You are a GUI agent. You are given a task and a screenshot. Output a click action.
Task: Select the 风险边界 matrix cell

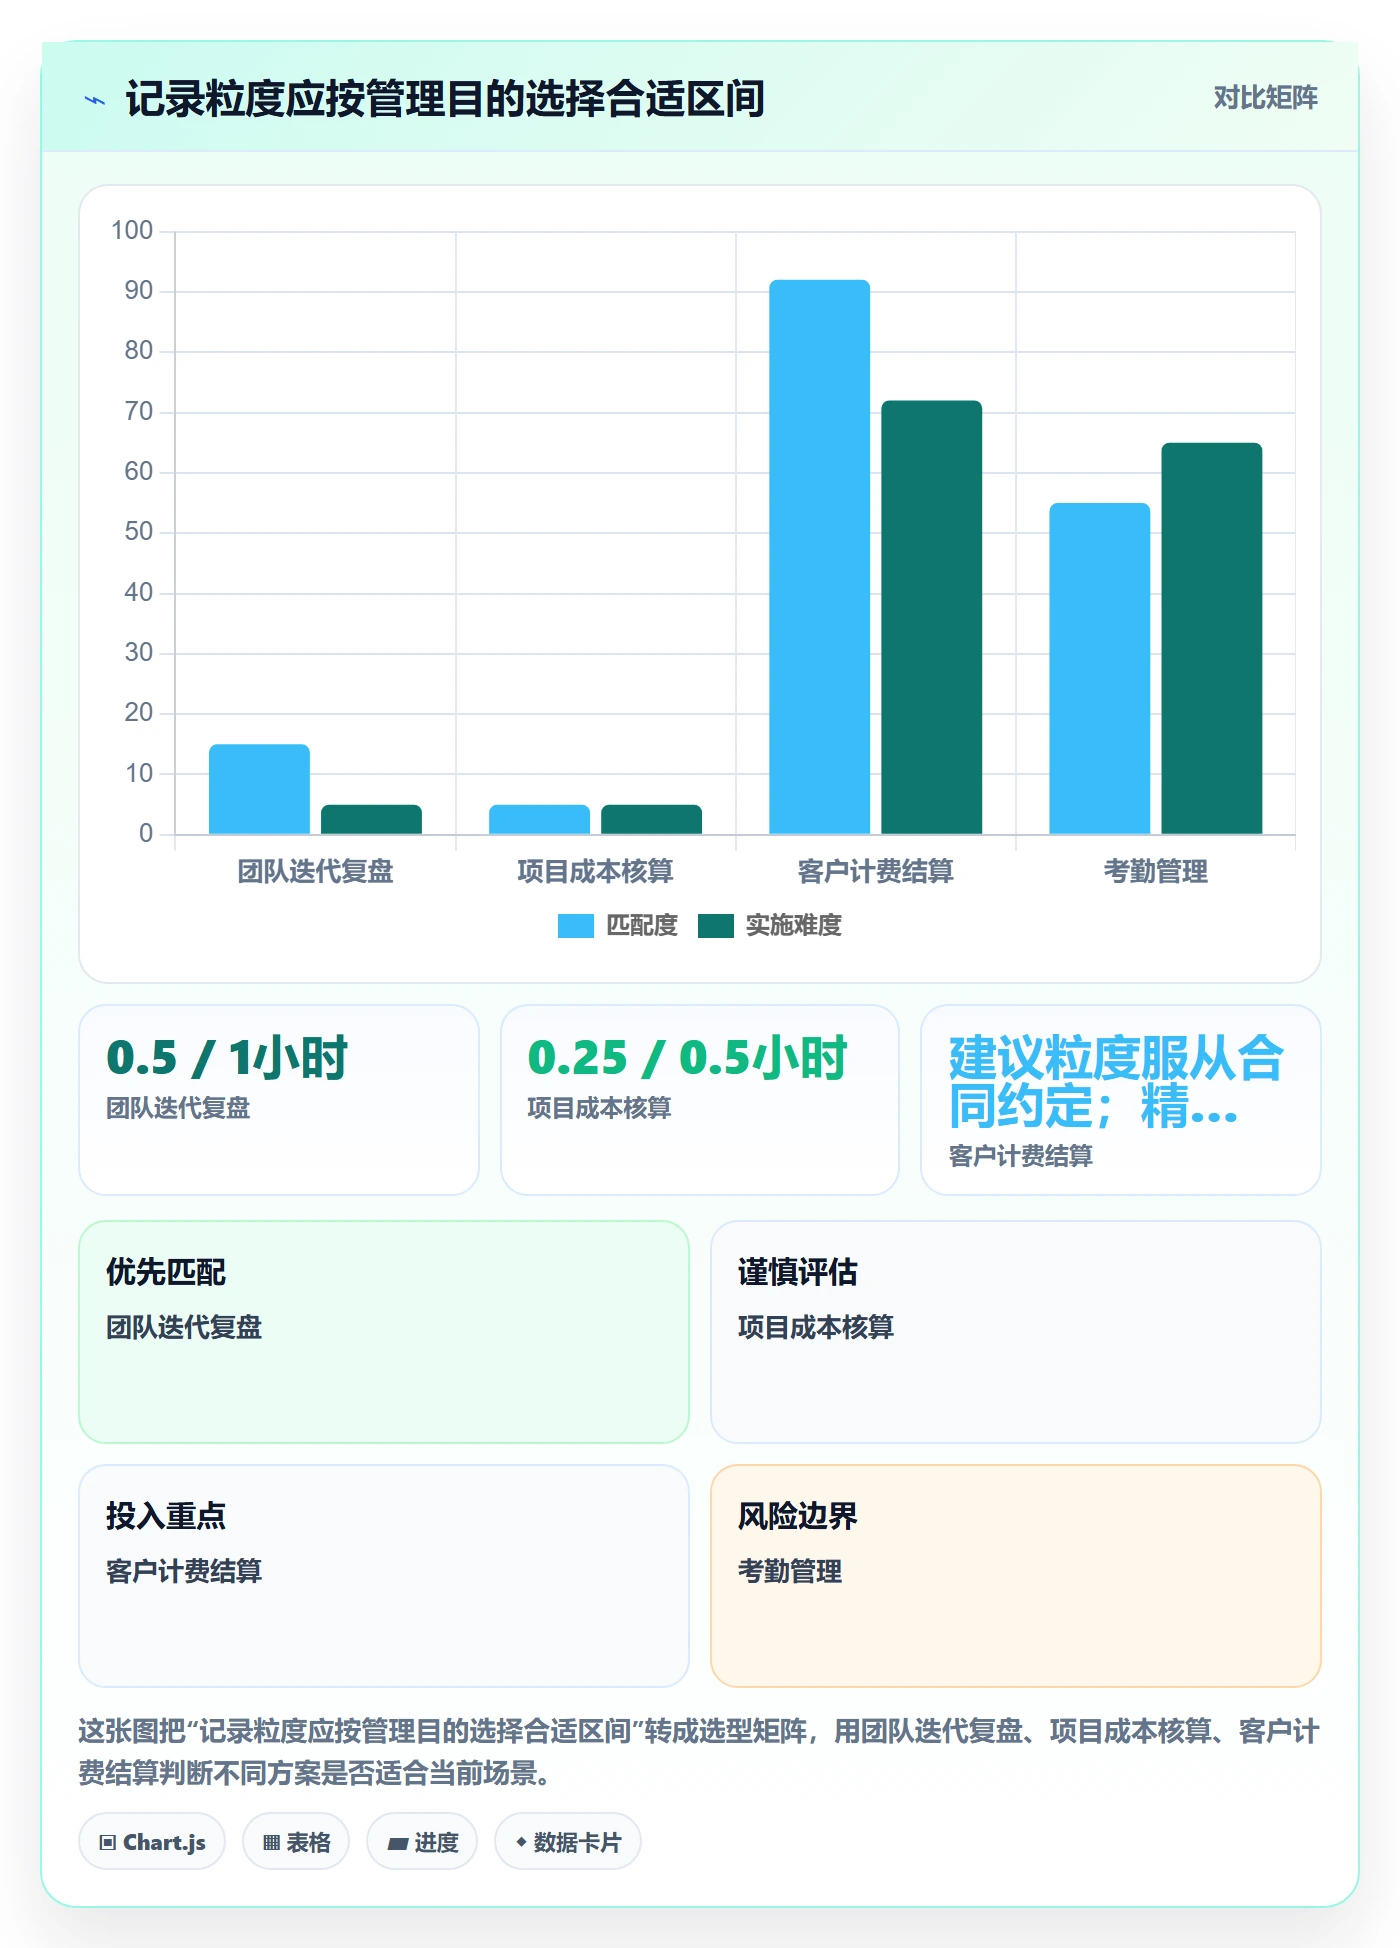click(x=1016, y=1576)
